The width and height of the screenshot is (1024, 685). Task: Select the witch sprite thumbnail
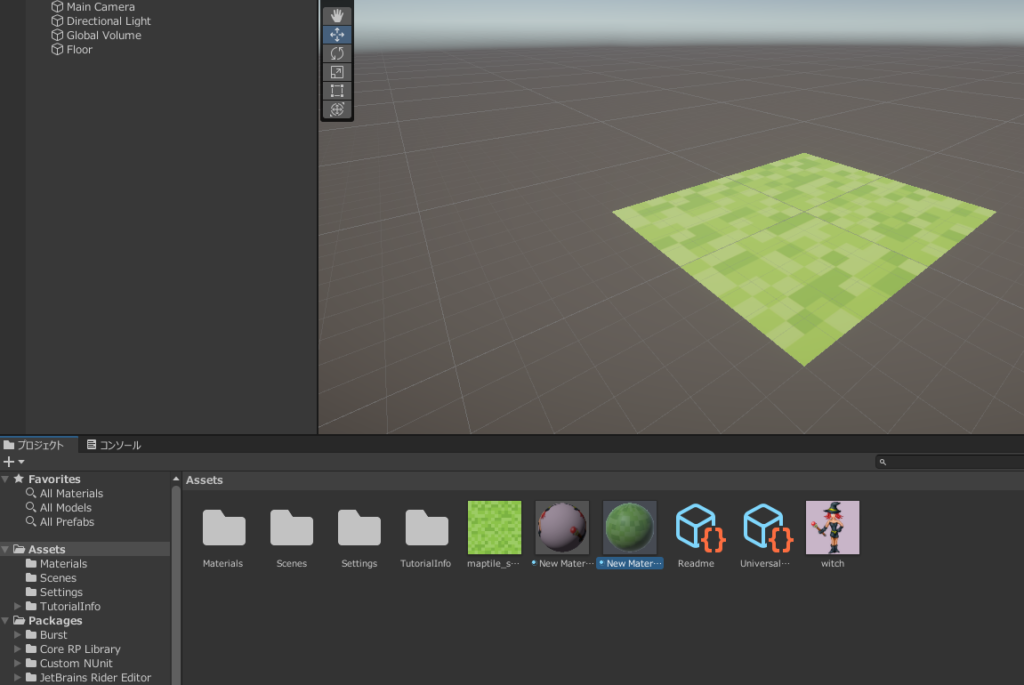tap(832, 527)
